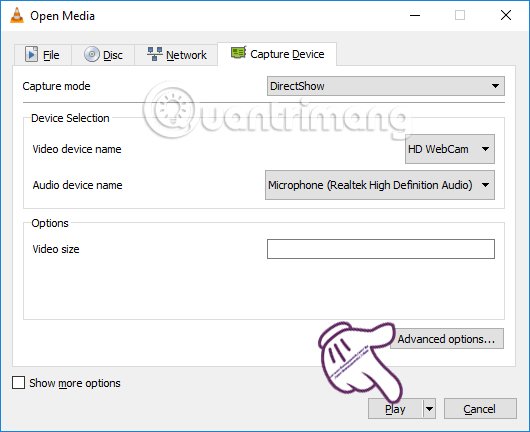Select the Capture Device tab

click(277, 54)
